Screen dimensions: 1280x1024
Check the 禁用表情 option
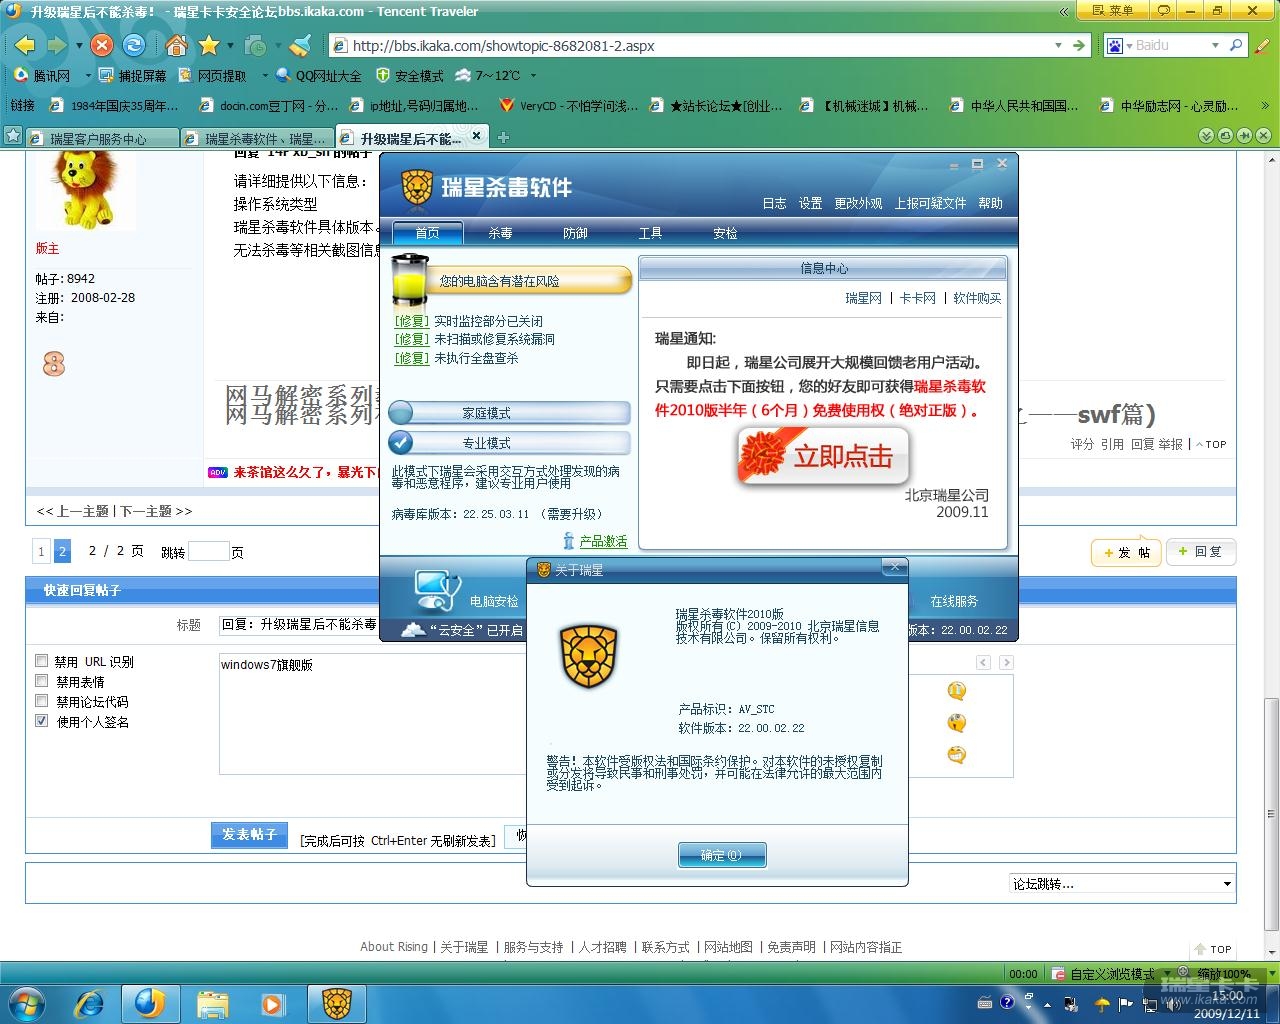tap(42, 681)
